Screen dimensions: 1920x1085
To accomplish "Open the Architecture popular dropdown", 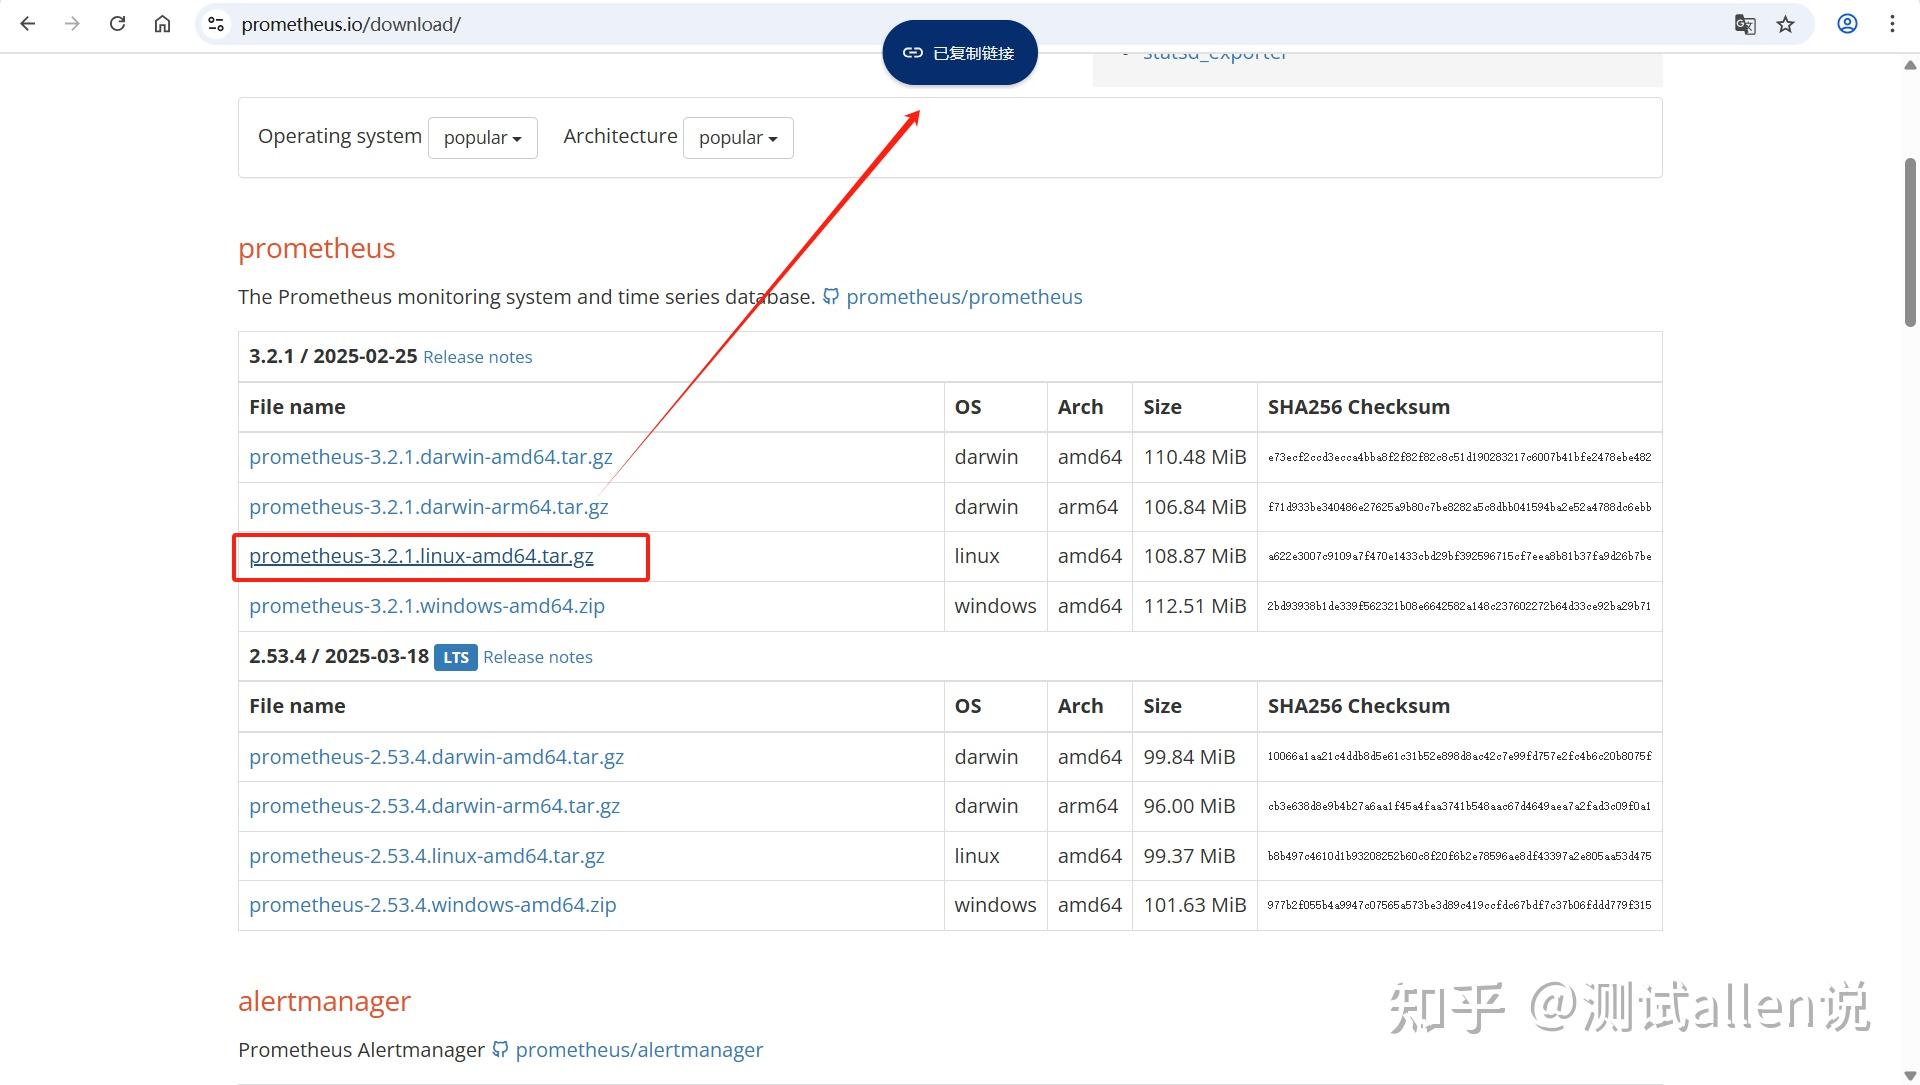I will click(737, 137).
